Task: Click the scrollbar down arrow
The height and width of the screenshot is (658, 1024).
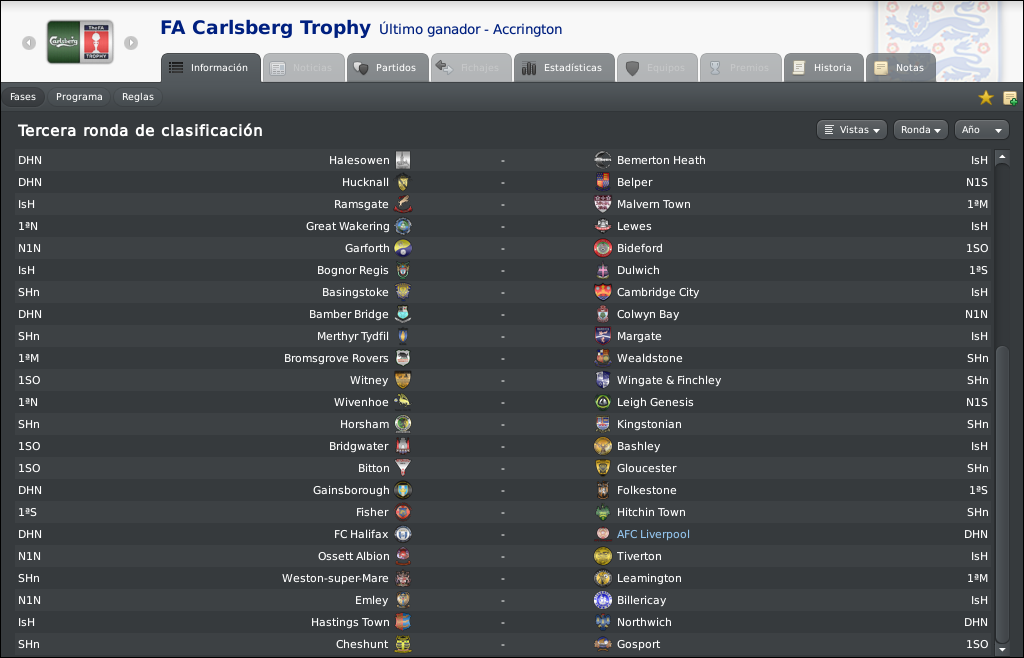Action: (1002, 649)
